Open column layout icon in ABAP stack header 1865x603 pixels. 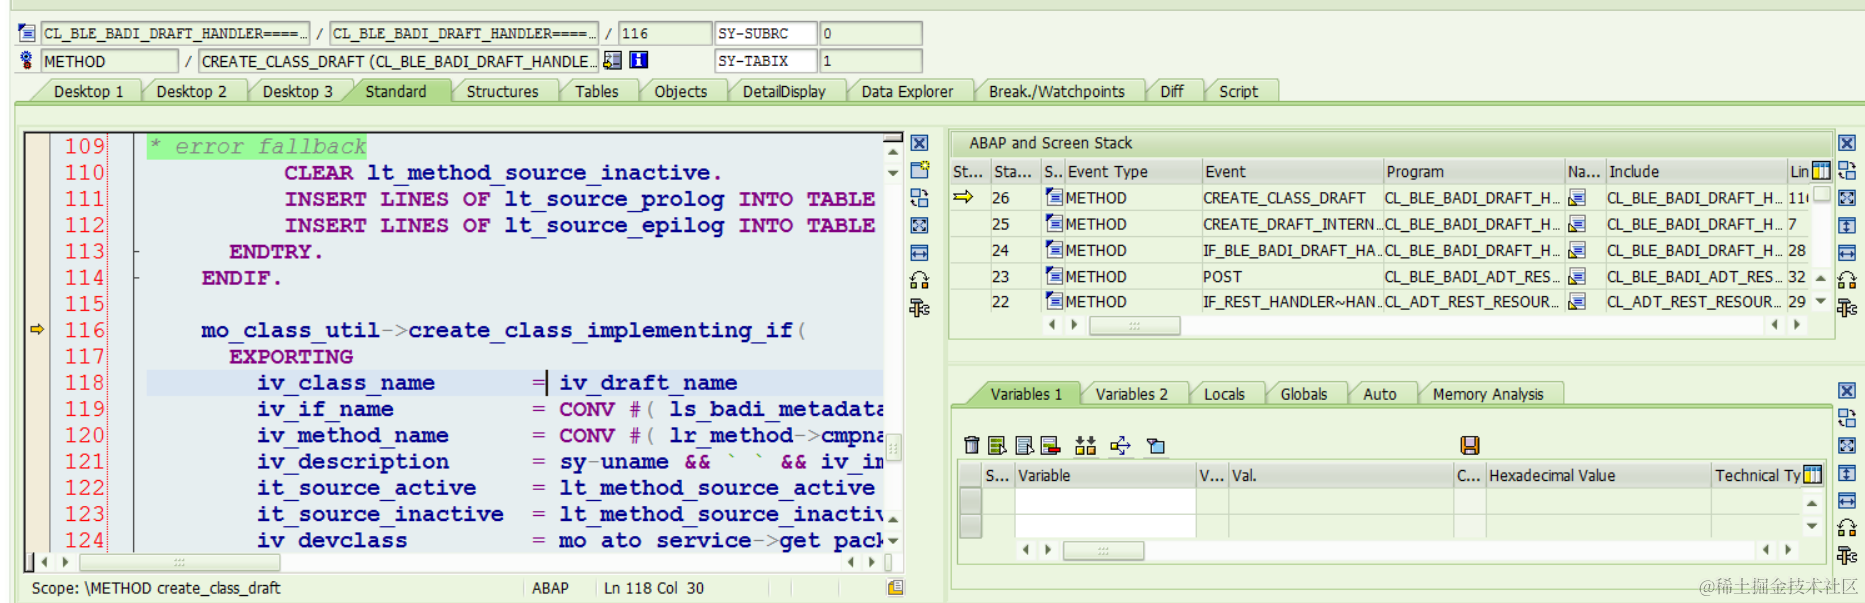[x=1821, y=171]
